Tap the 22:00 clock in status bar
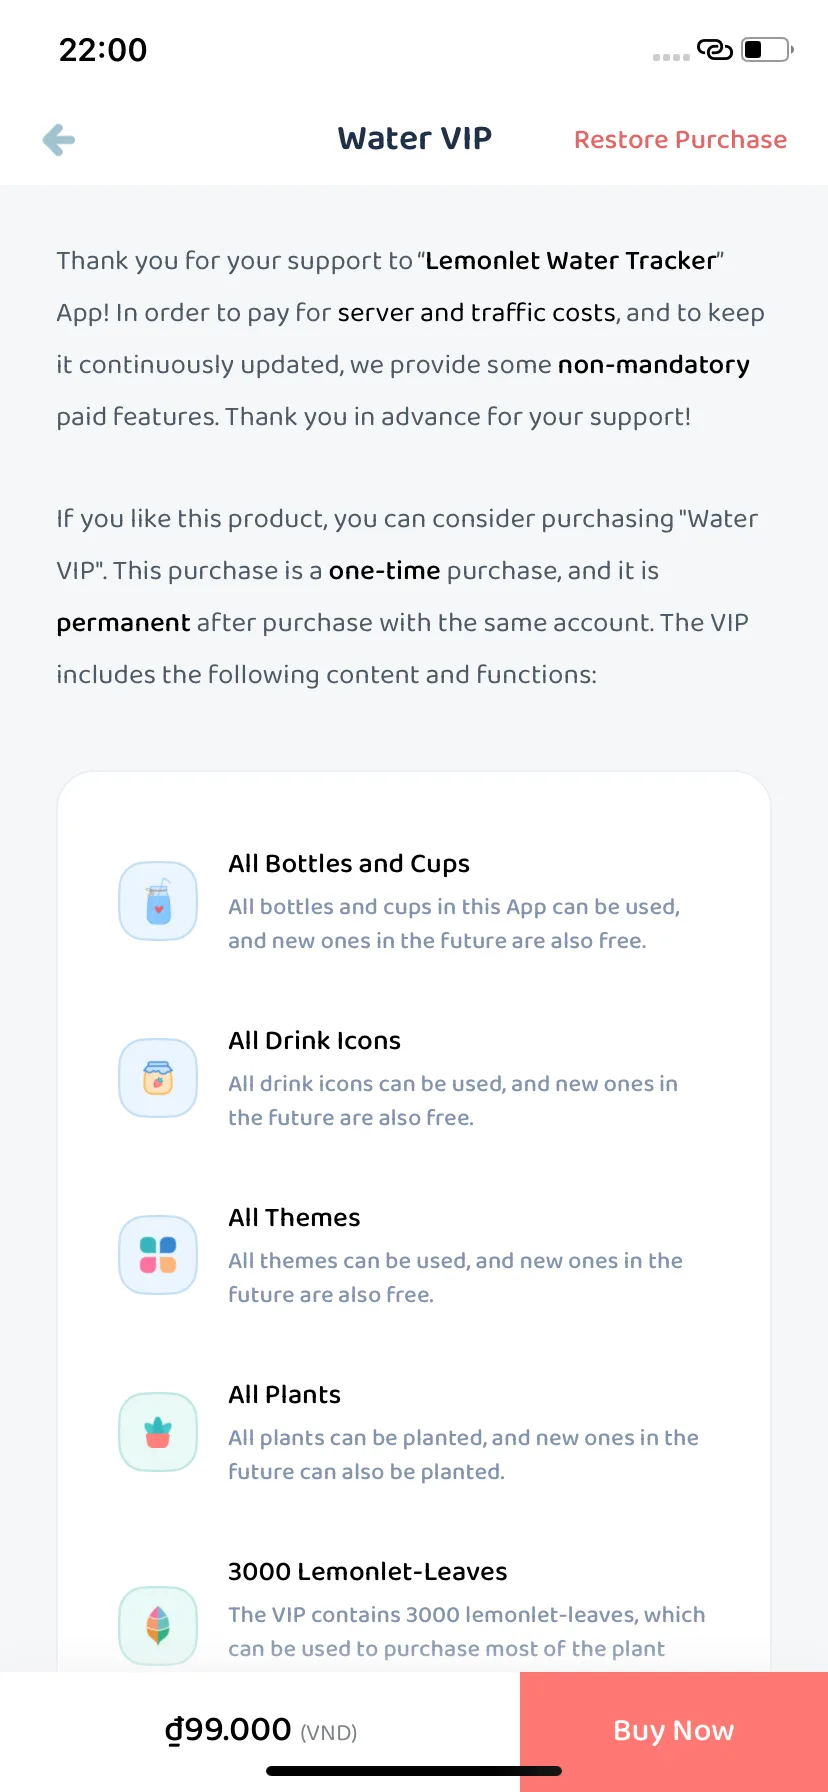Screen dimensions: 828x1792 click(103, 50)
